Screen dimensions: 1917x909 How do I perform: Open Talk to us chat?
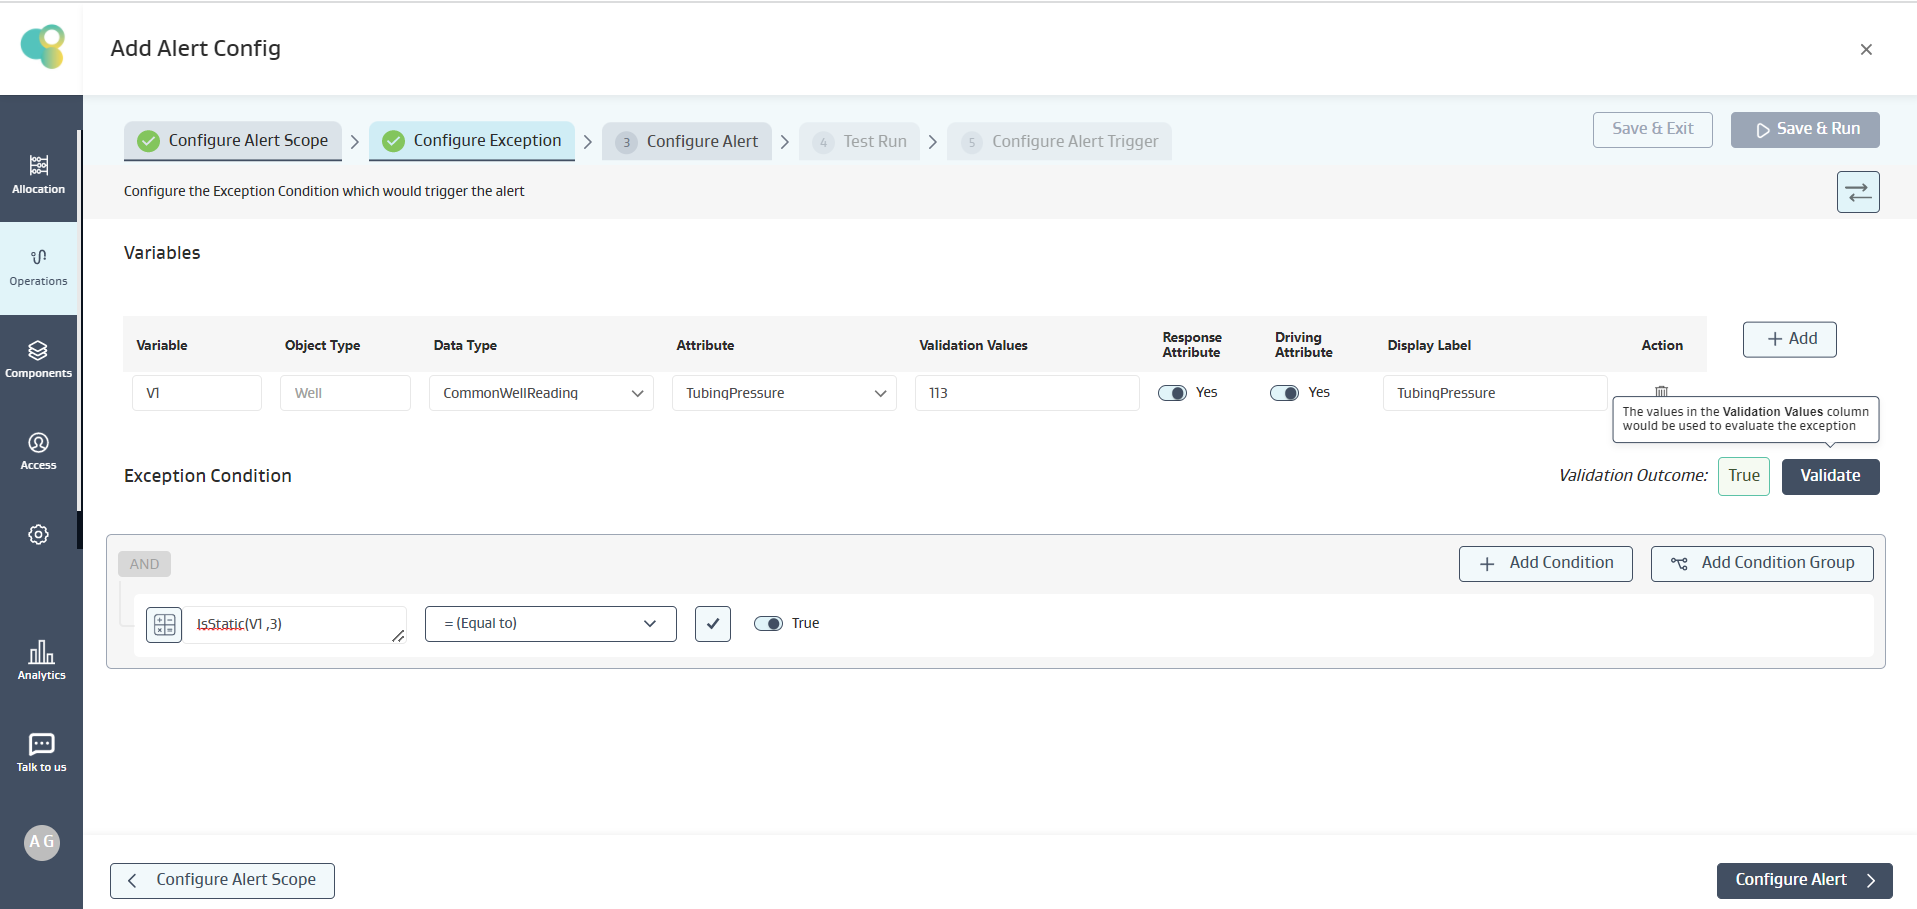coord(41,752)
